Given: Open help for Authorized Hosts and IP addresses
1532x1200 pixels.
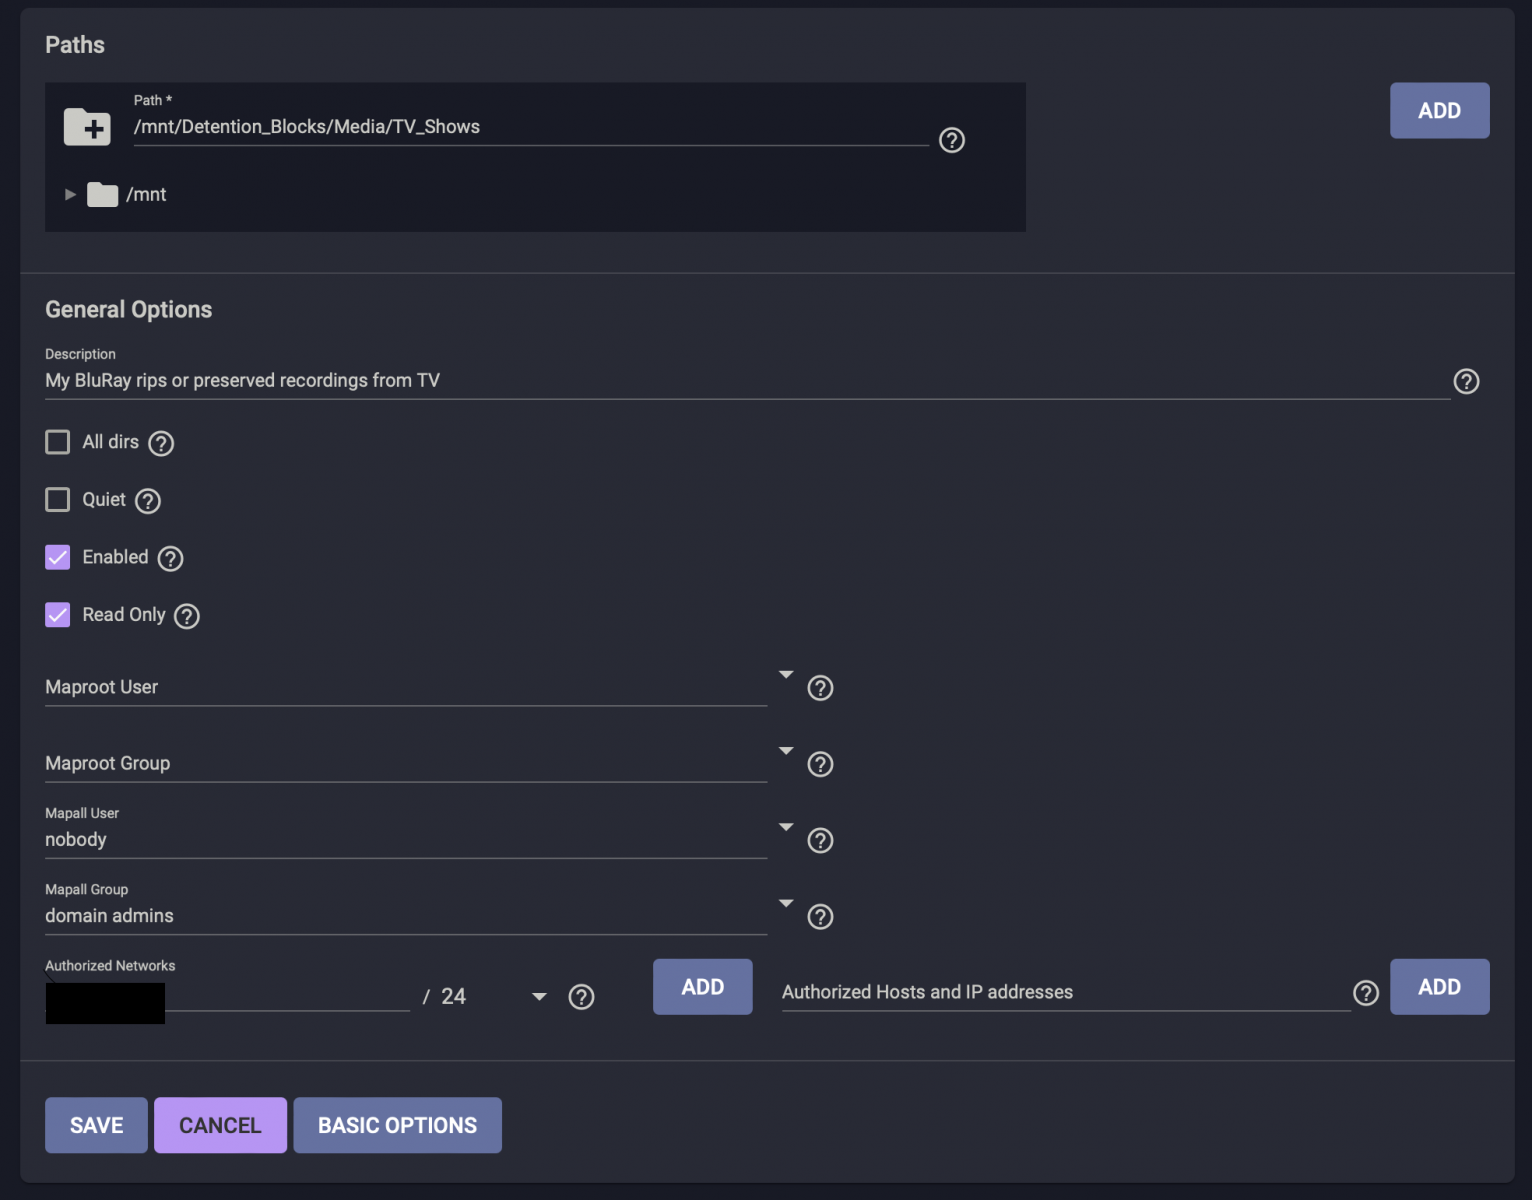Looking at the screenshot, I should pyautogui.click(x=1366, y=993).
